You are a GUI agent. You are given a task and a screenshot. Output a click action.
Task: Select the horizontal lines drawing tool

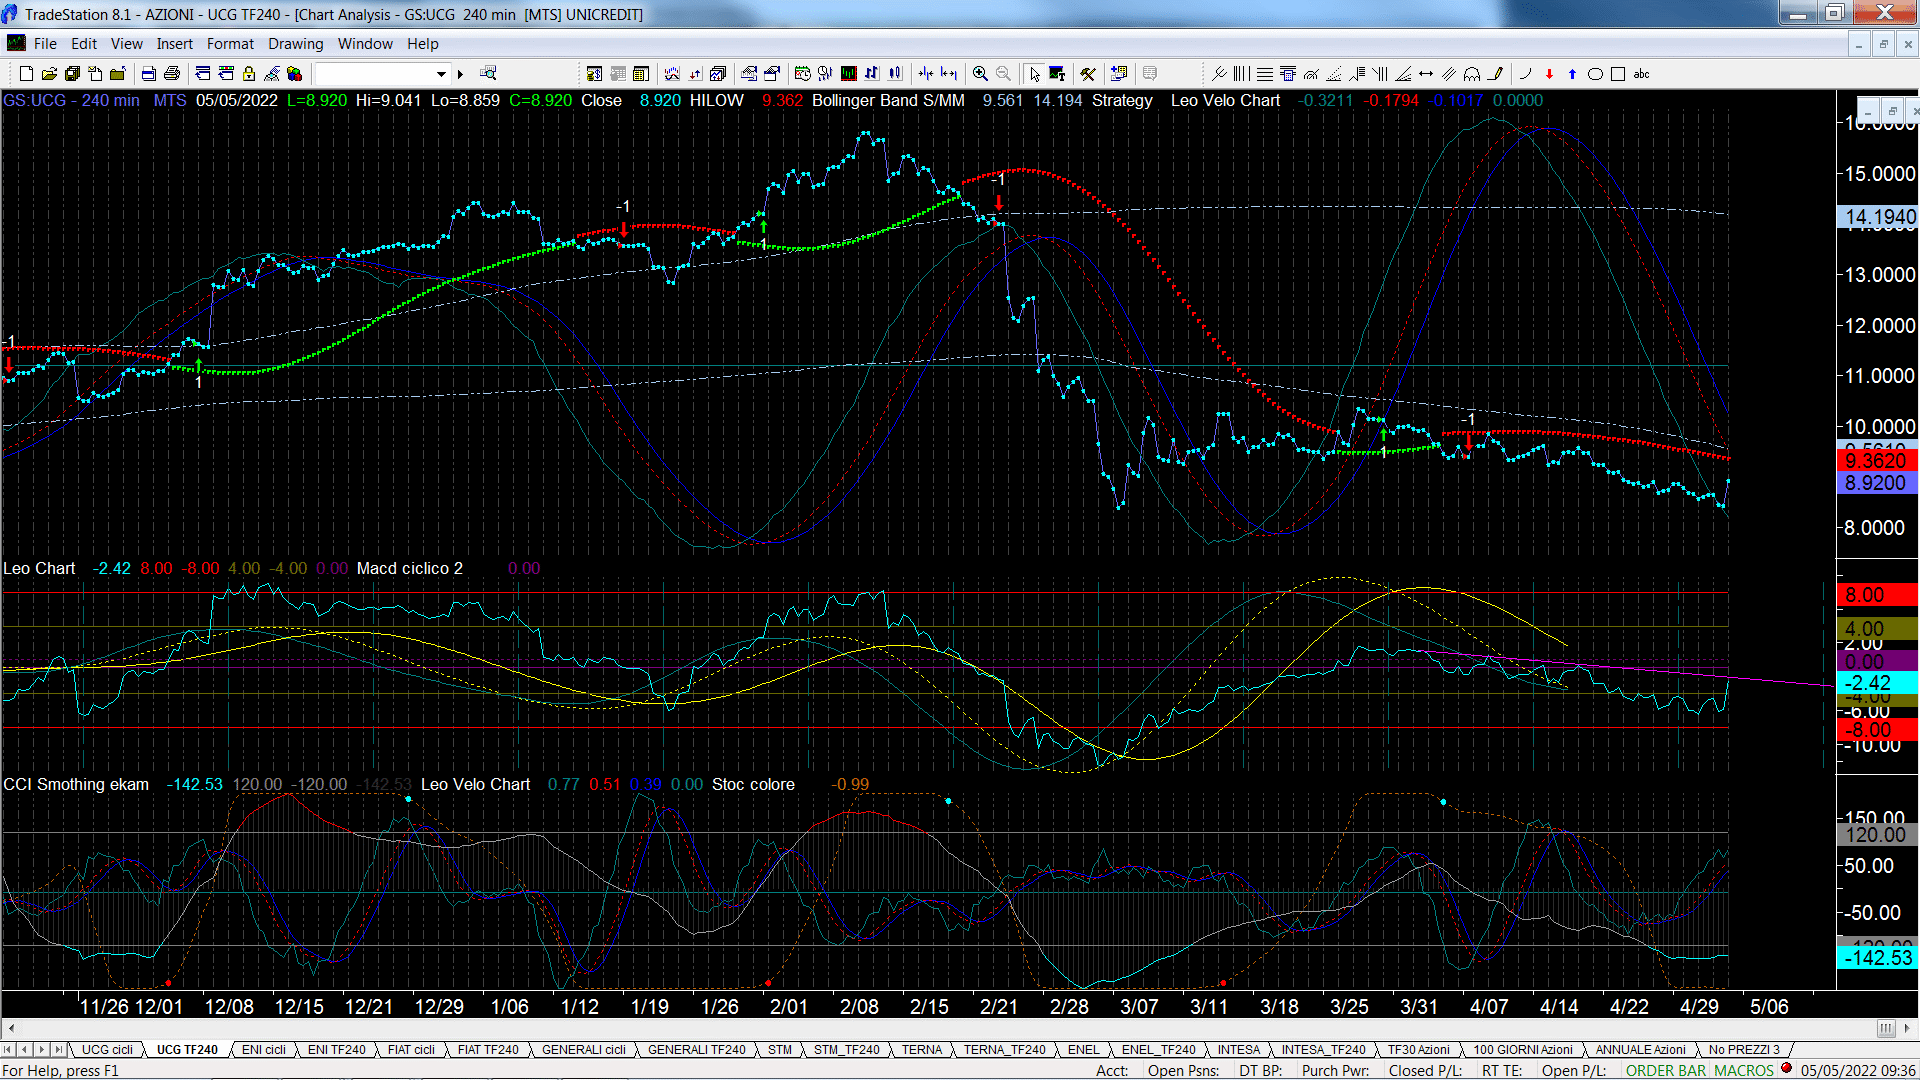(x=1264, y=74)
